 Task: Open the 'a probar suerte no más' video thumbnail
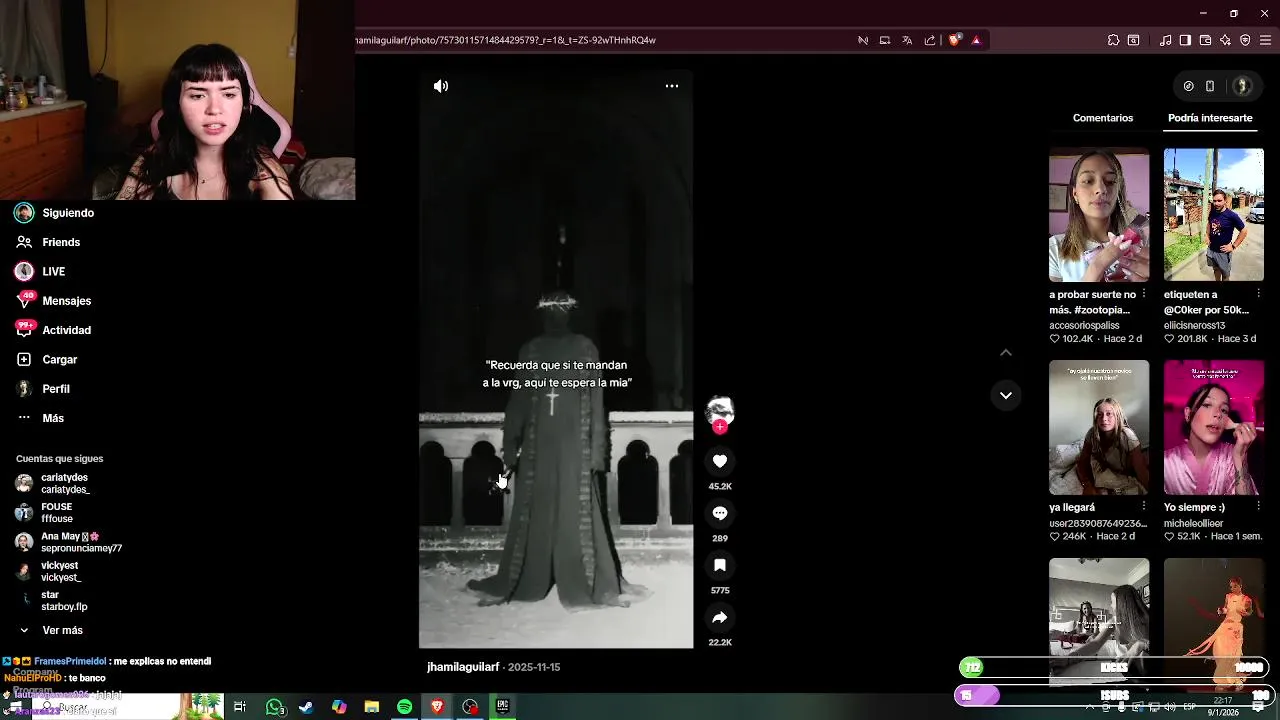tap(1099, 215)
